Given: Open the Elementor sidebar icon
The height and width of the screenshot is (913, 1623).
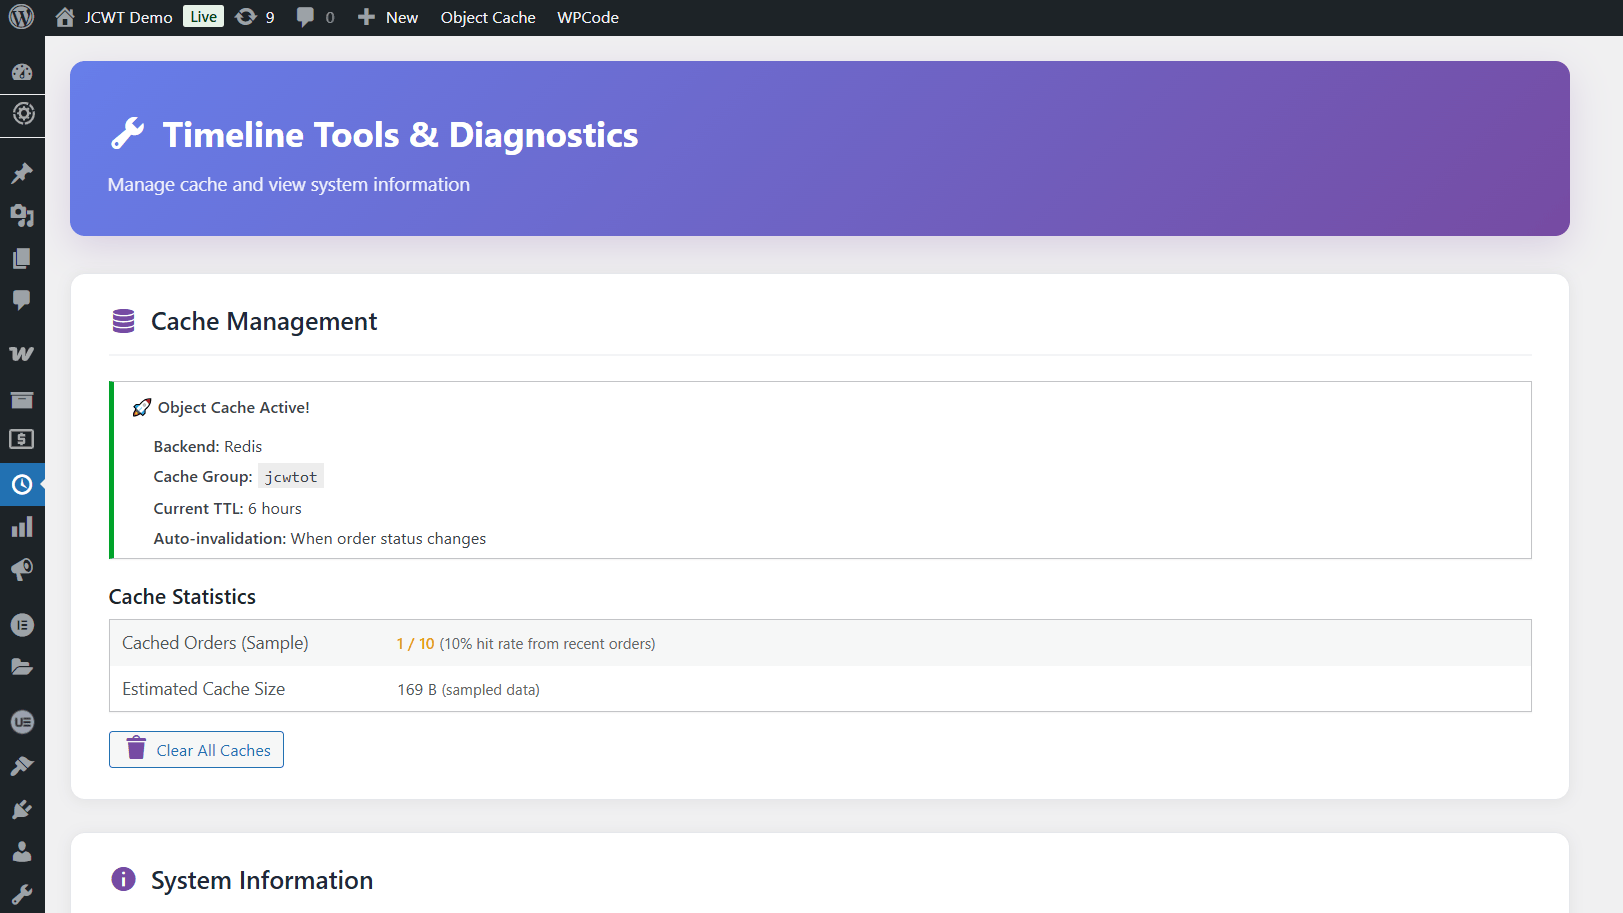Looking at the screenshot, I should tap(22, 624).
